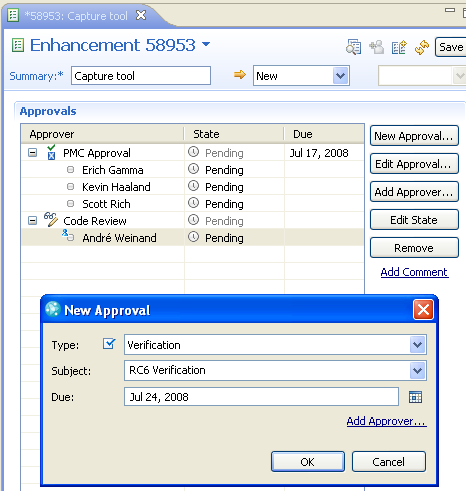Open the Subject dropdown showing RC6 Verification
466x491 pixels.
tap(417, 371)
